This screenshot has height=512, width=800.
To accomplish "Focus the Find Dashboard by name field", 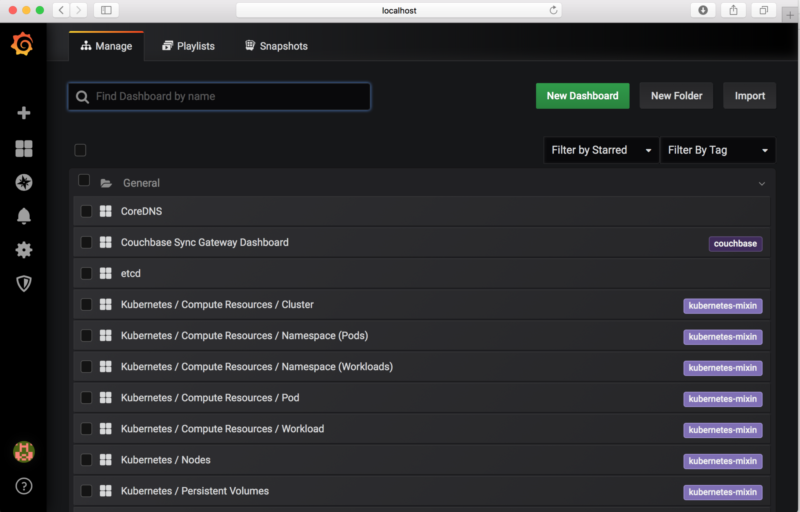I will tap(219, 96).
